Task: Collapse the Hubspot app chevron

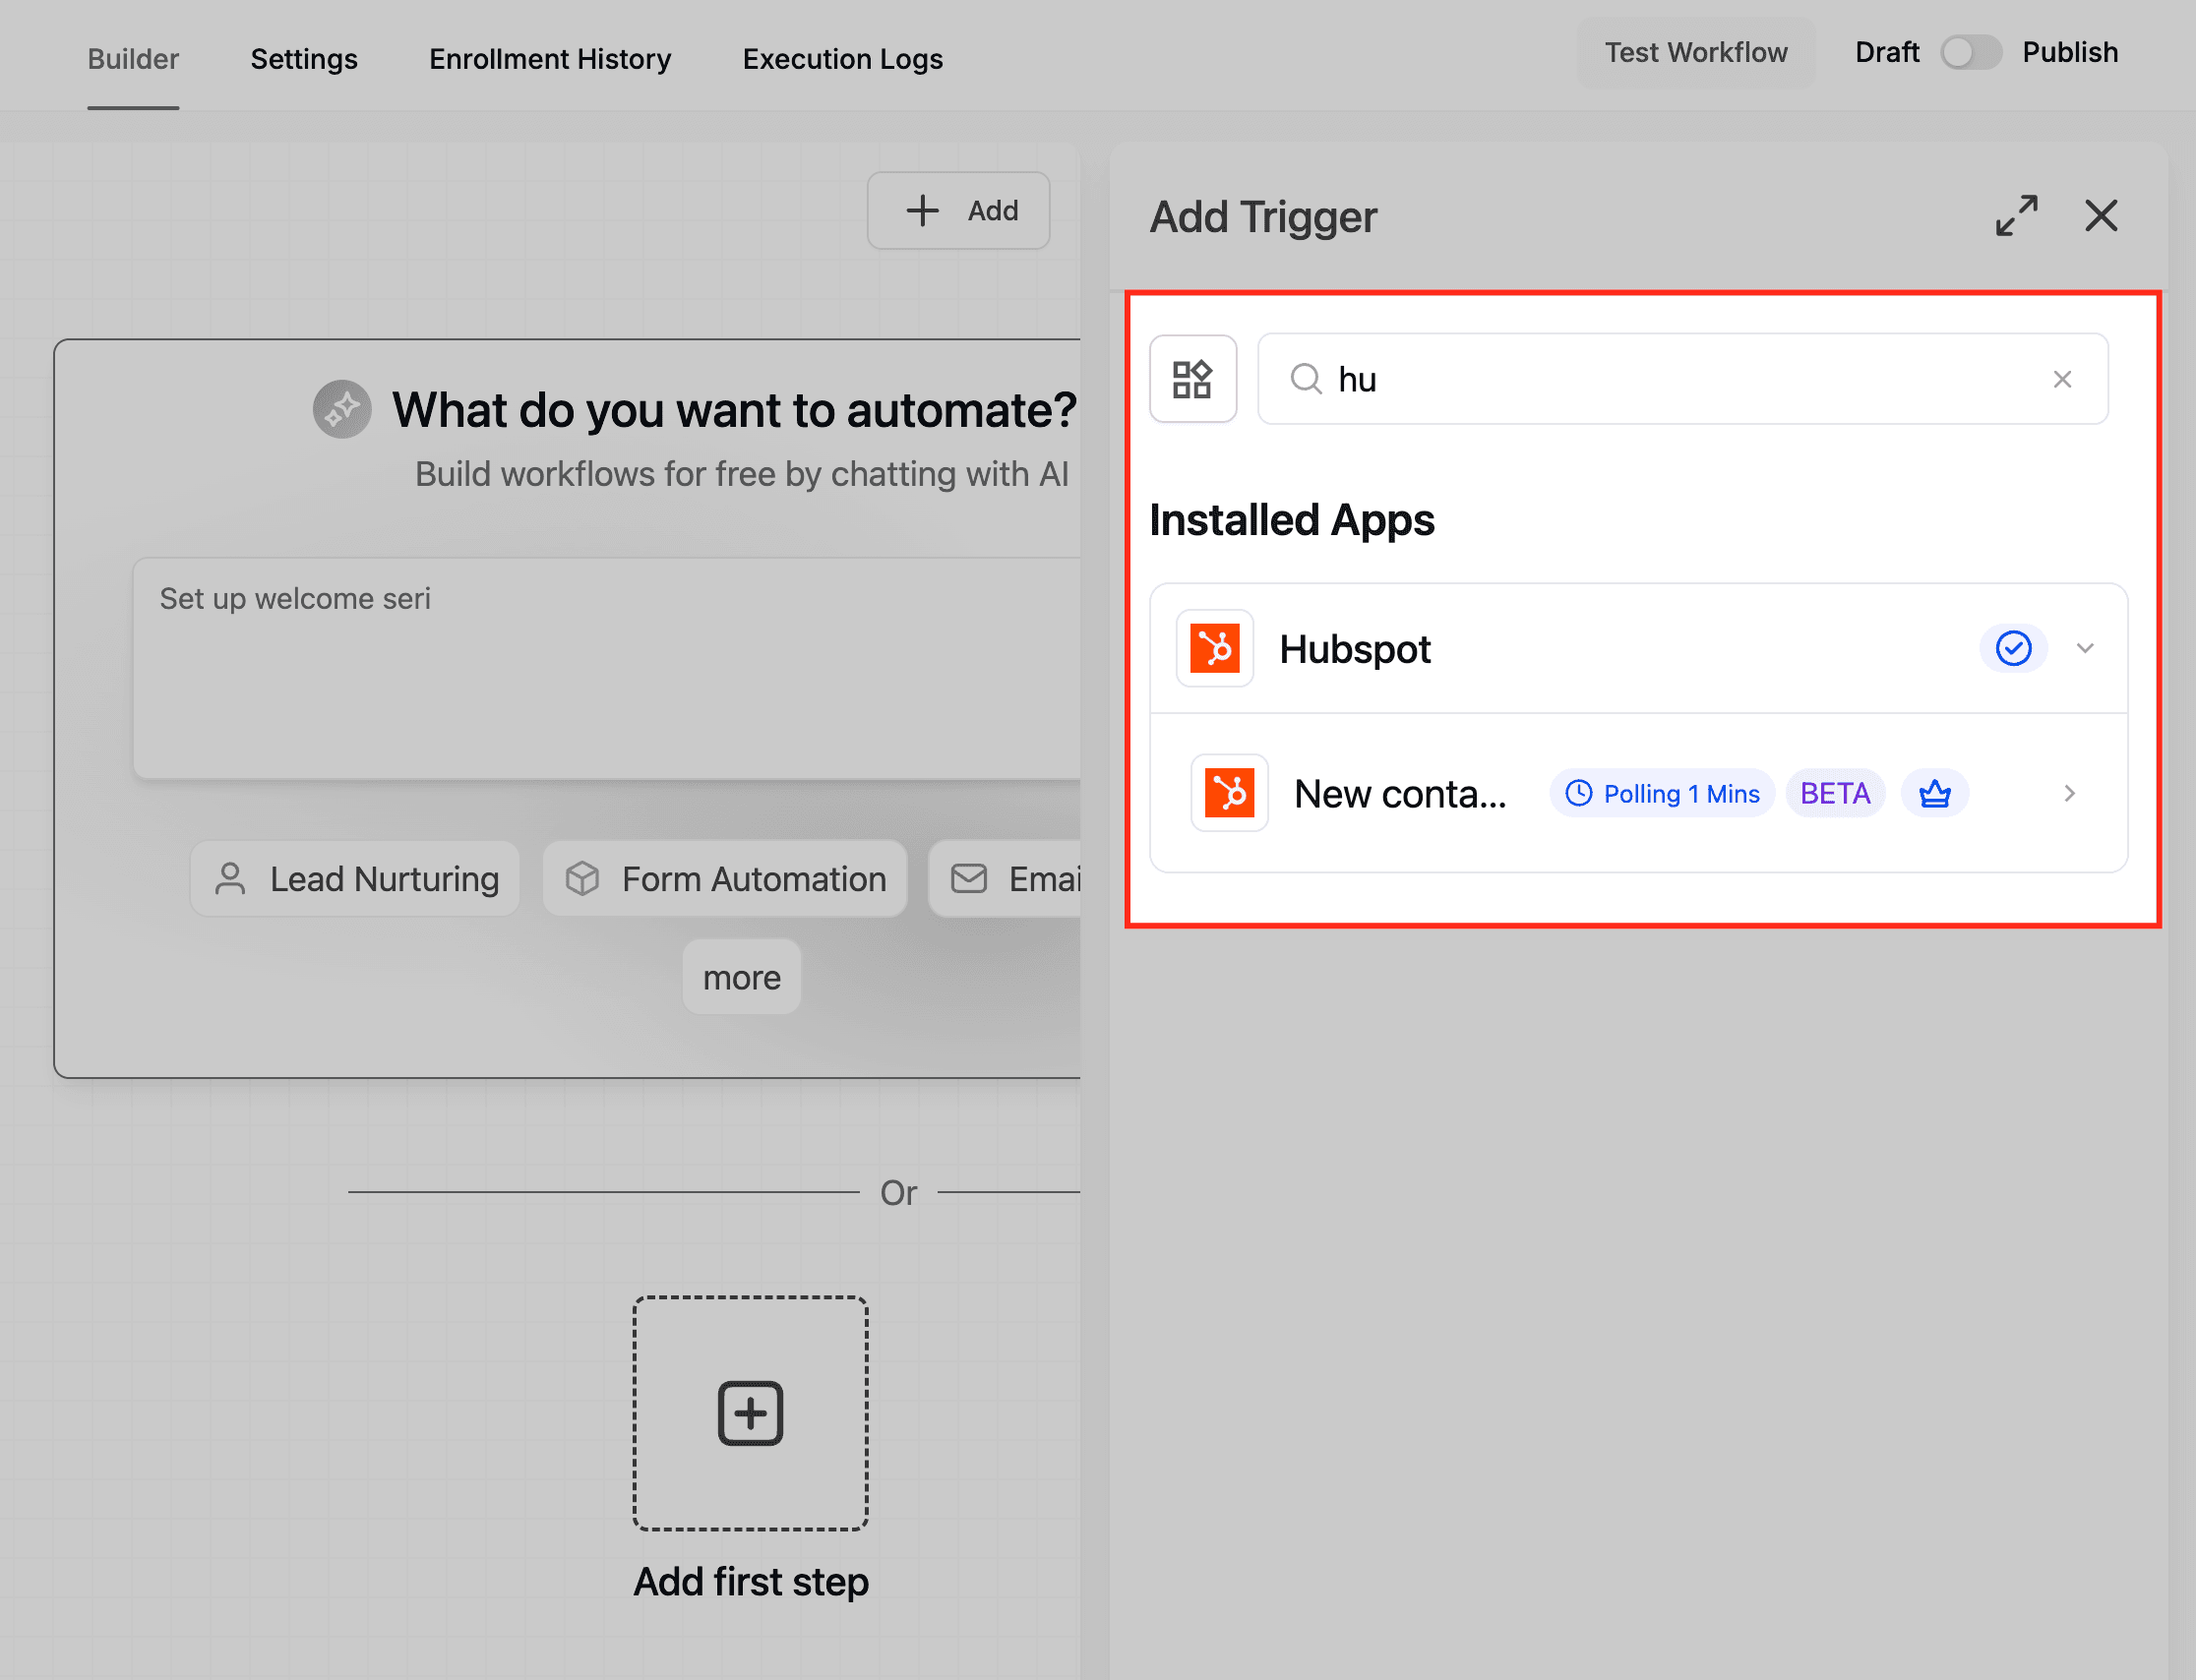Action: click(x=2084, y=648)
